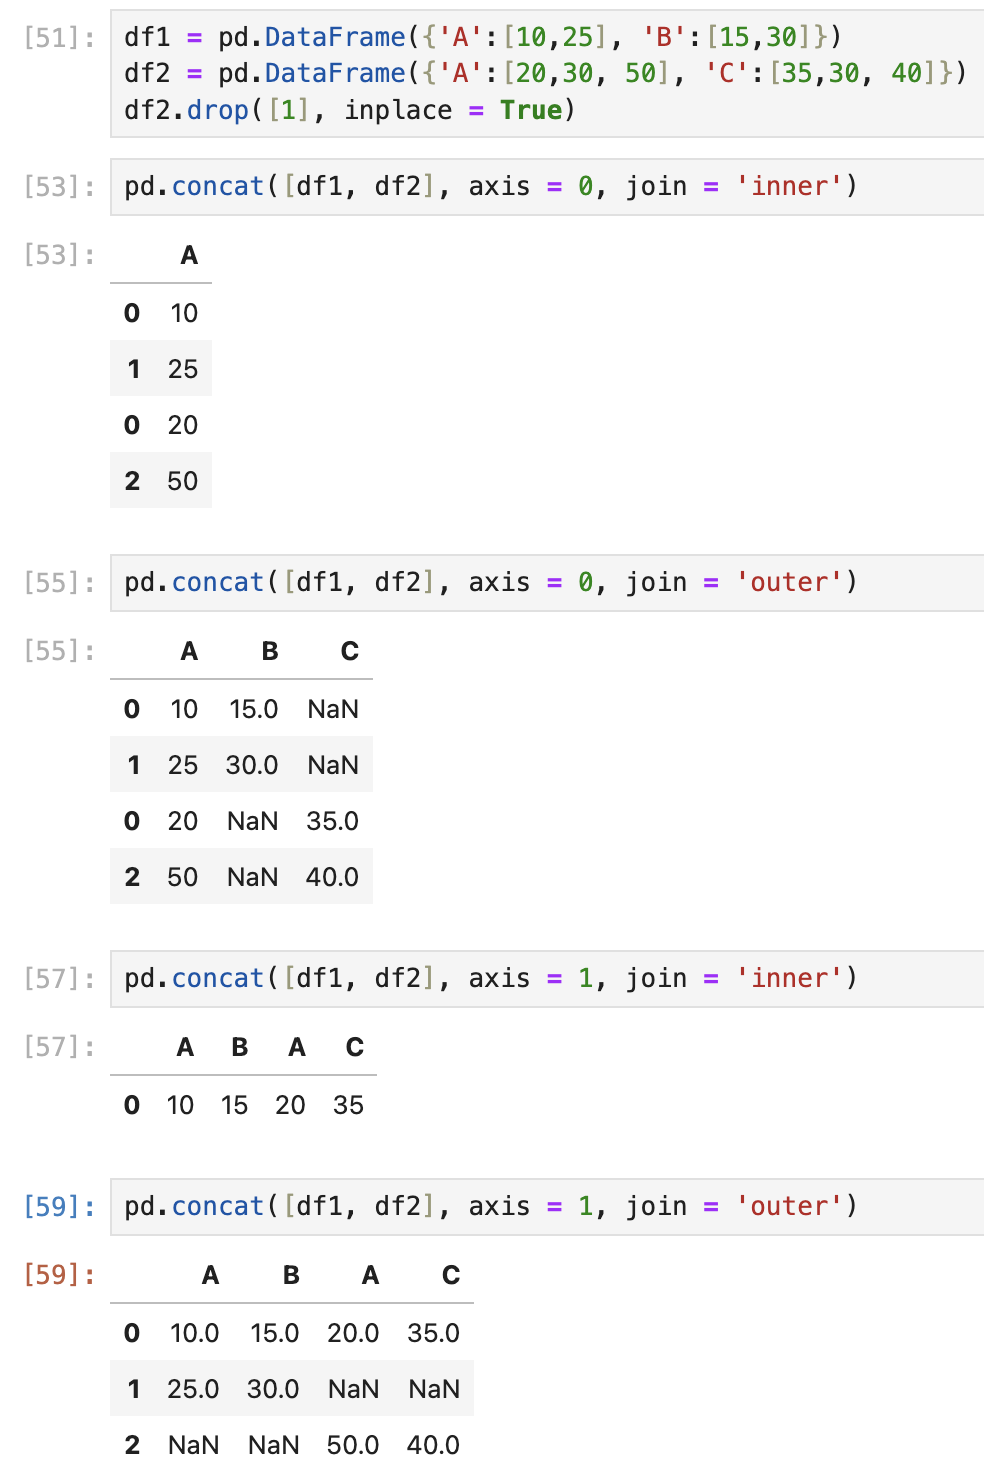The image size is (984, 1474).
Task: Click row index 2 in output 59 table
Action: click(132, 1445)
